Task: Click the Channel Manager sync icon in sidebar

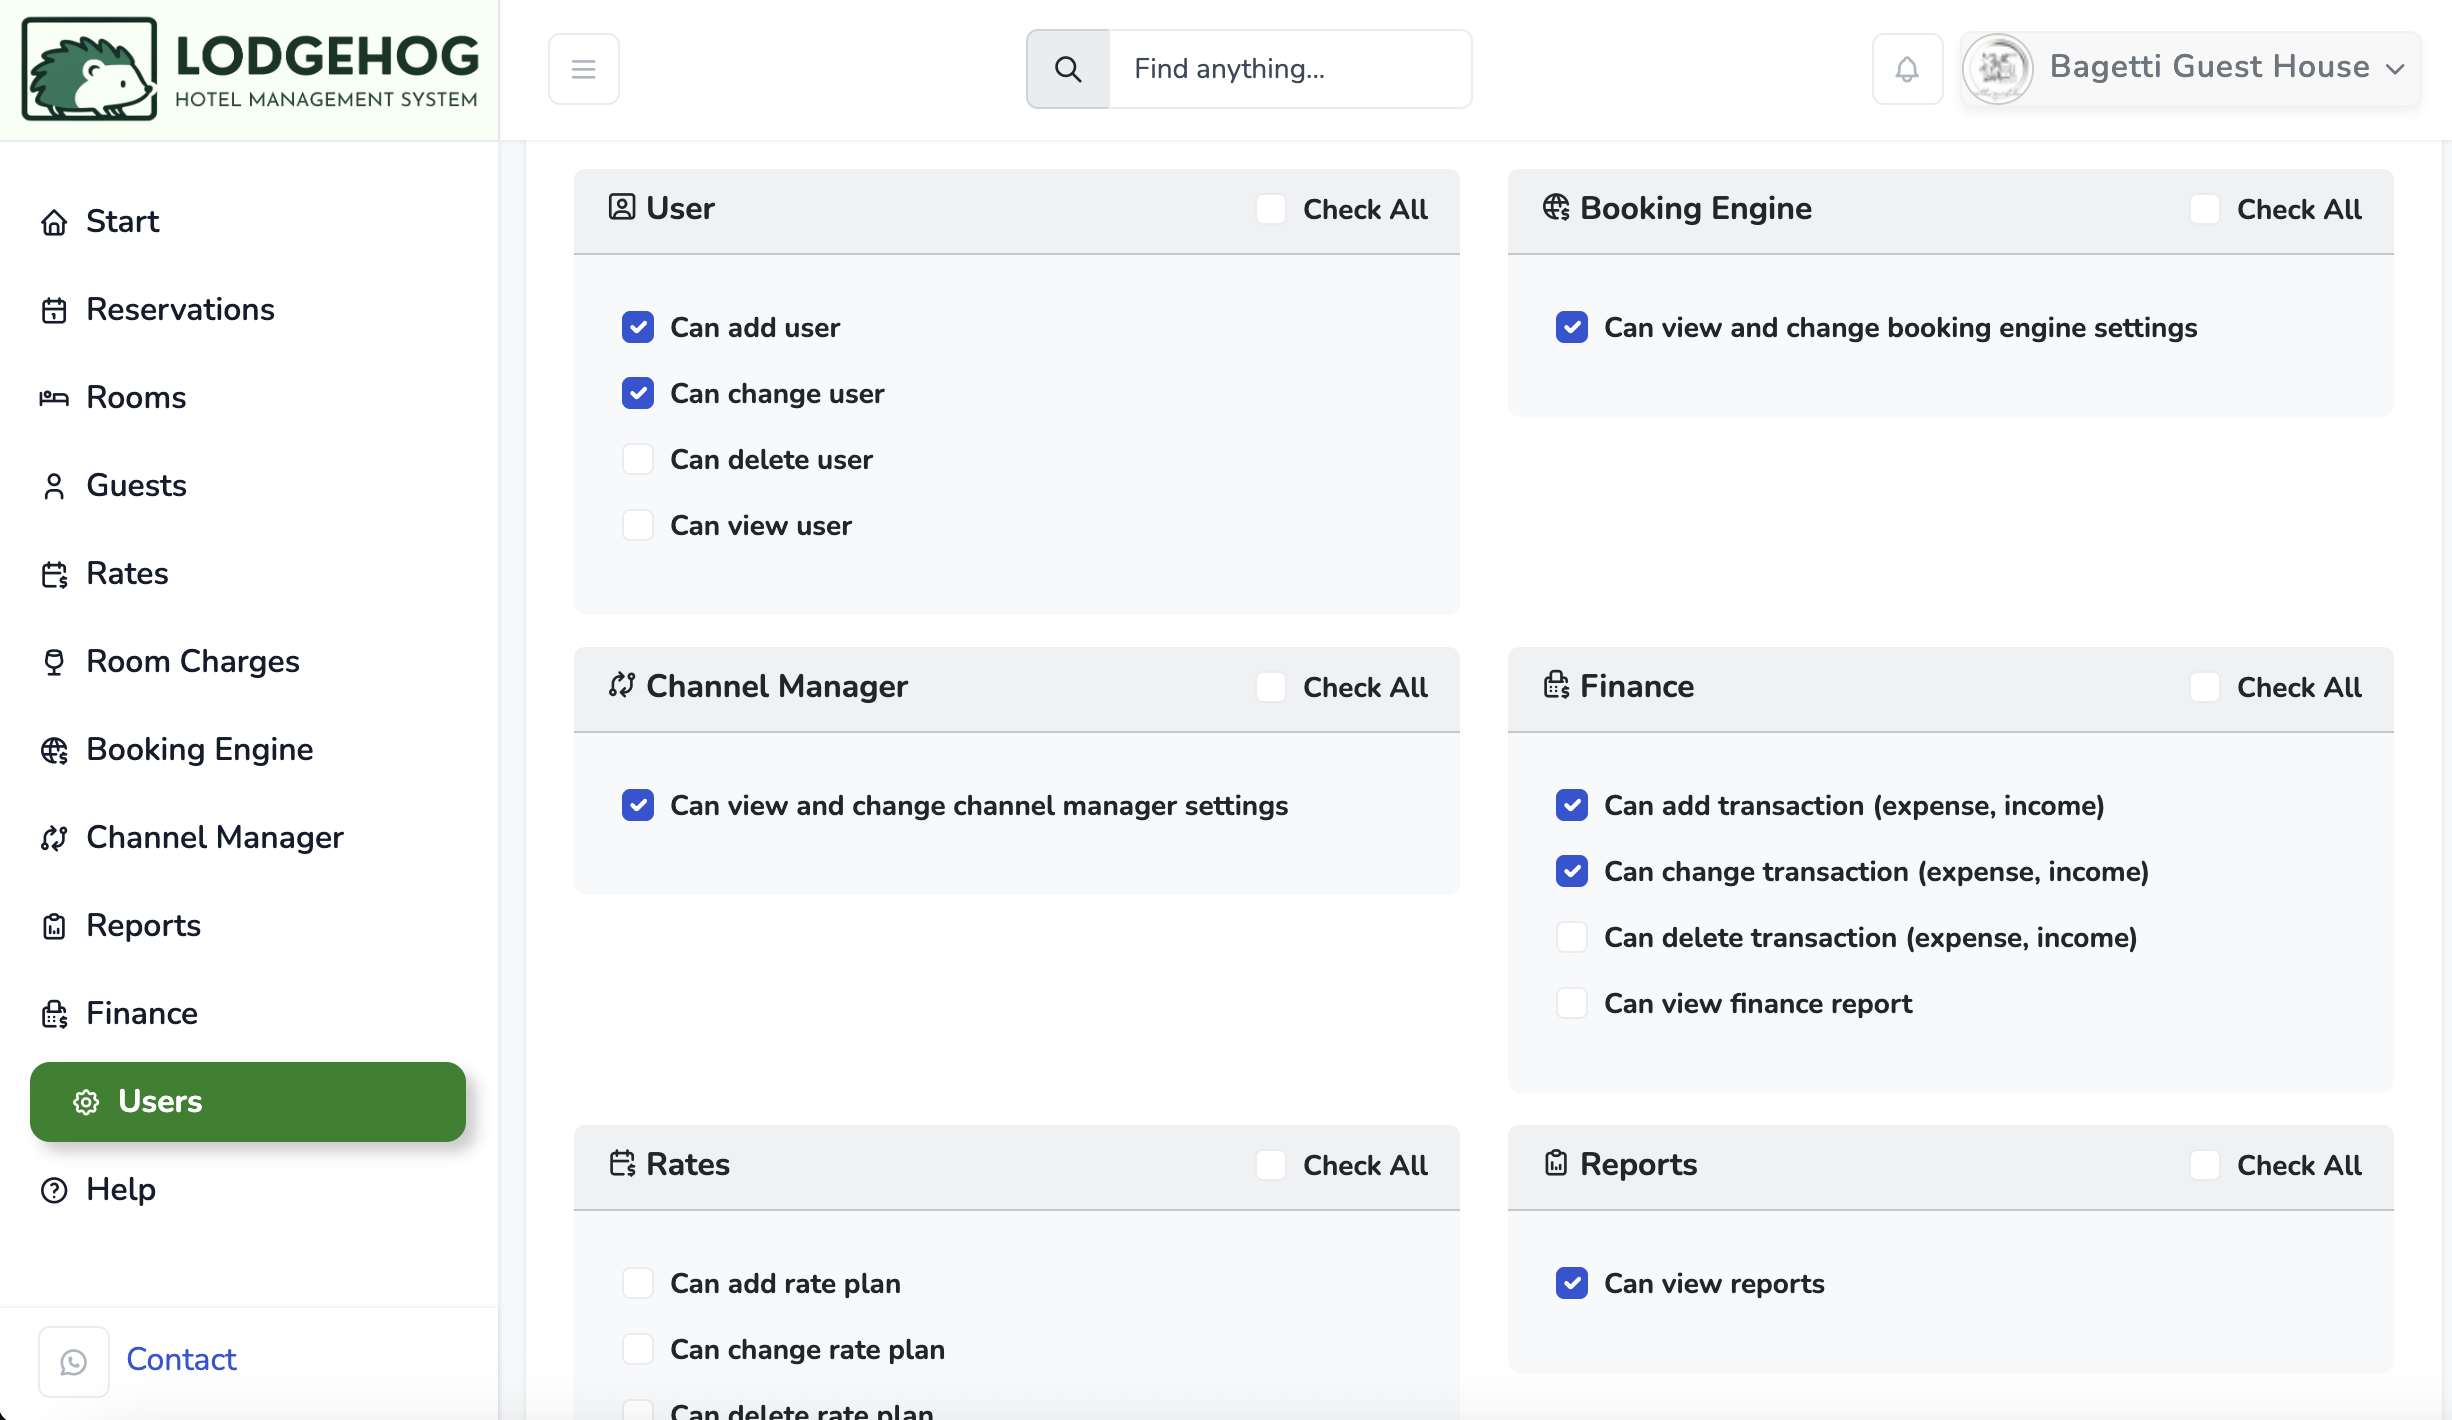Action: 54,838
